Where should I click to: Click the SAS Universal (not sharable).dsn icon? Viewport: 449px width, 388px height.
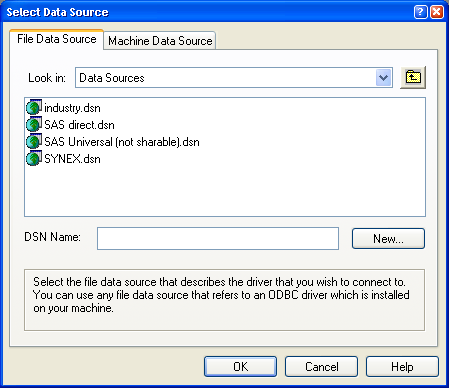pyautogui.click(x=34, y=141)
